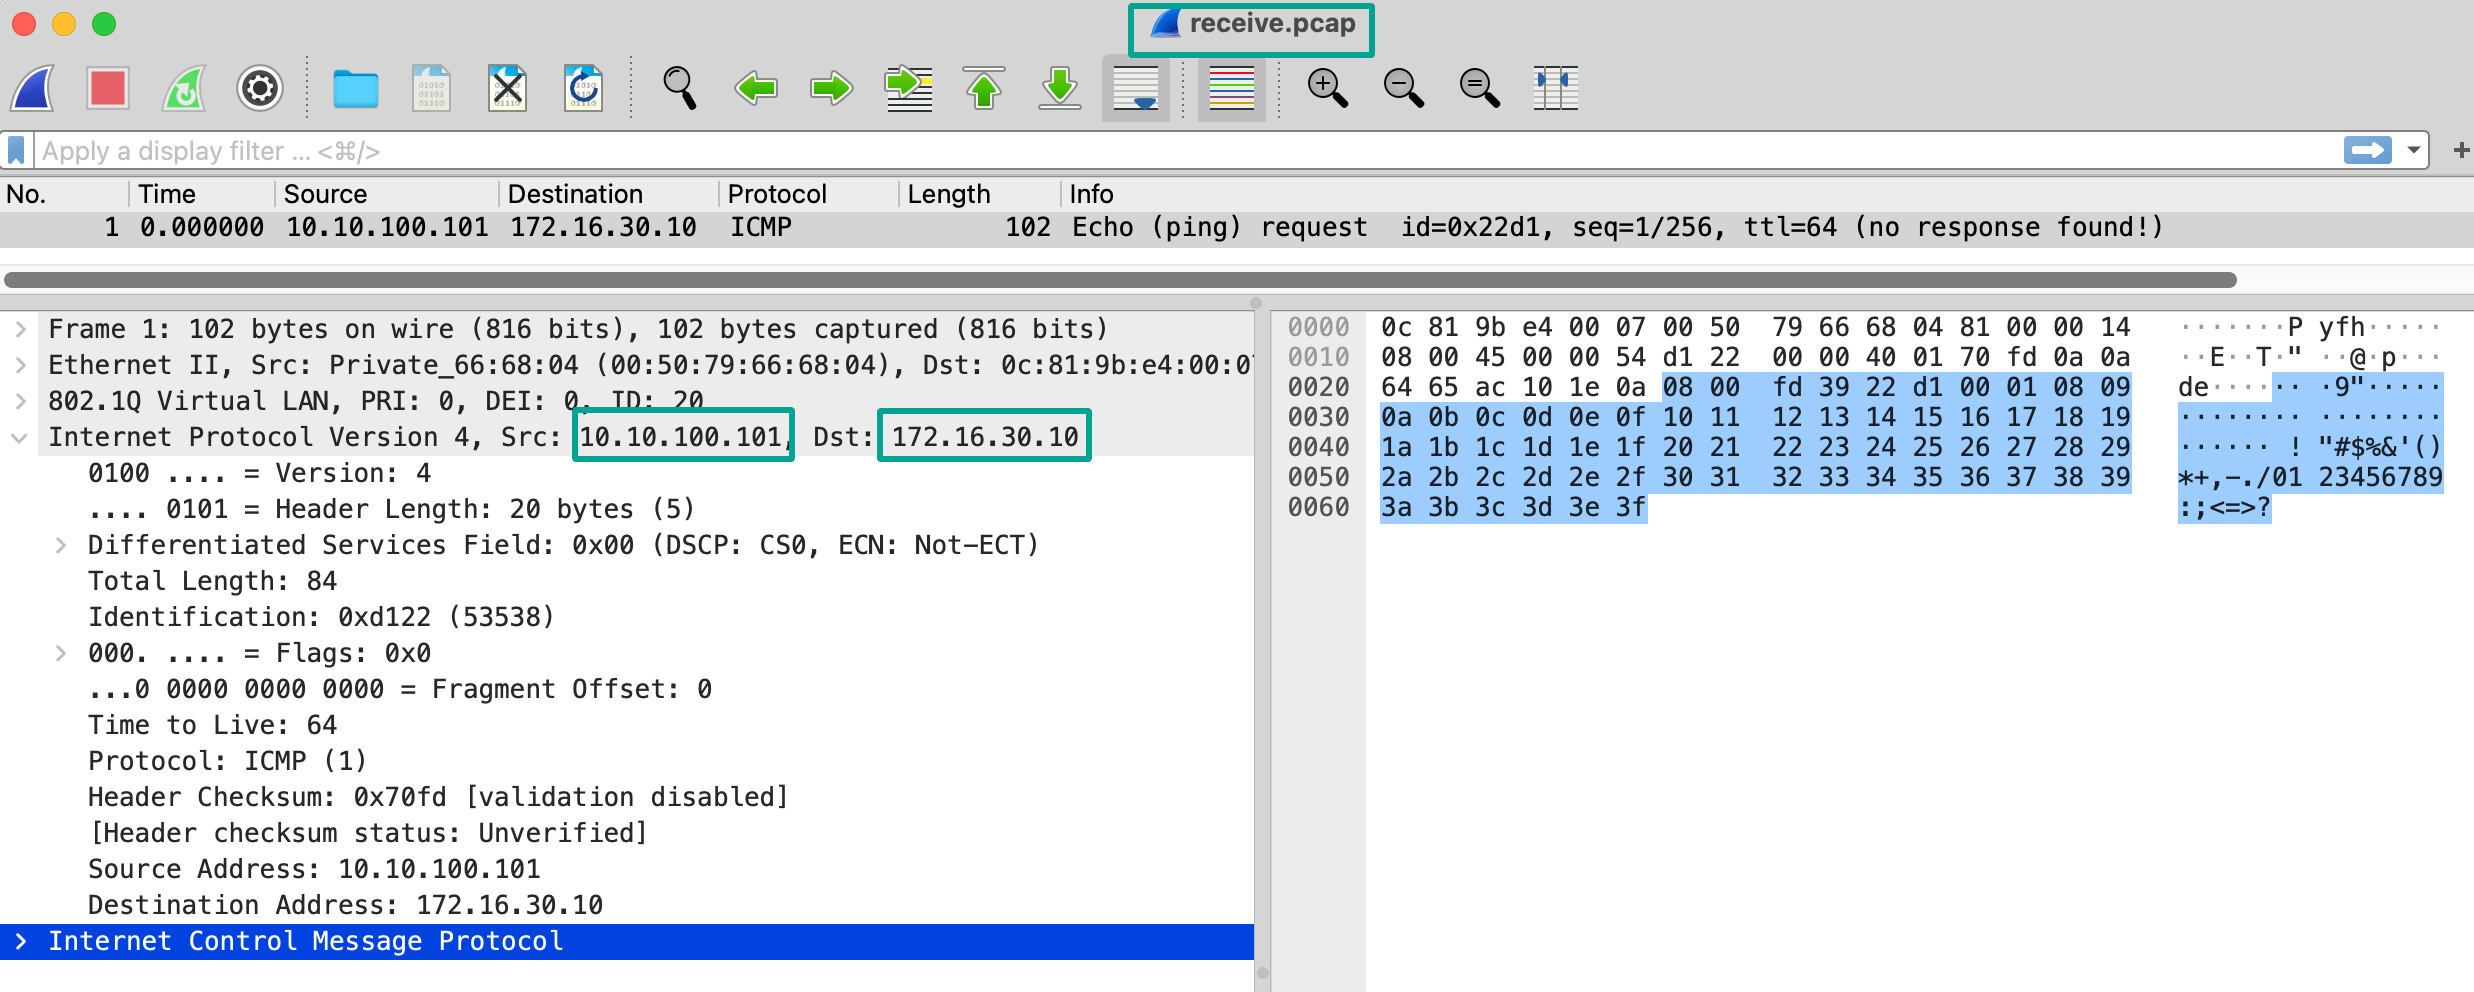Restart the current capture with green fin icon

point(184,89)
